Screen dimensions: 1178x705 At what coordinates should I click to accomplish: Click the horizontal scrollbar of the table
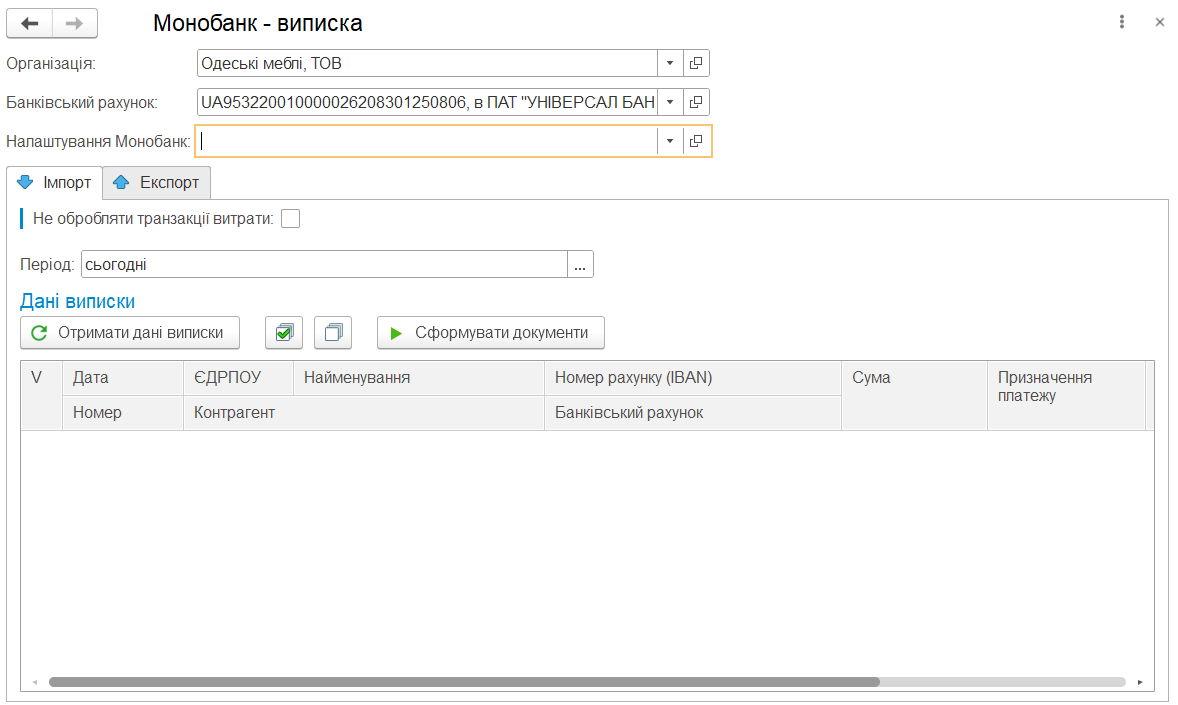464,682
